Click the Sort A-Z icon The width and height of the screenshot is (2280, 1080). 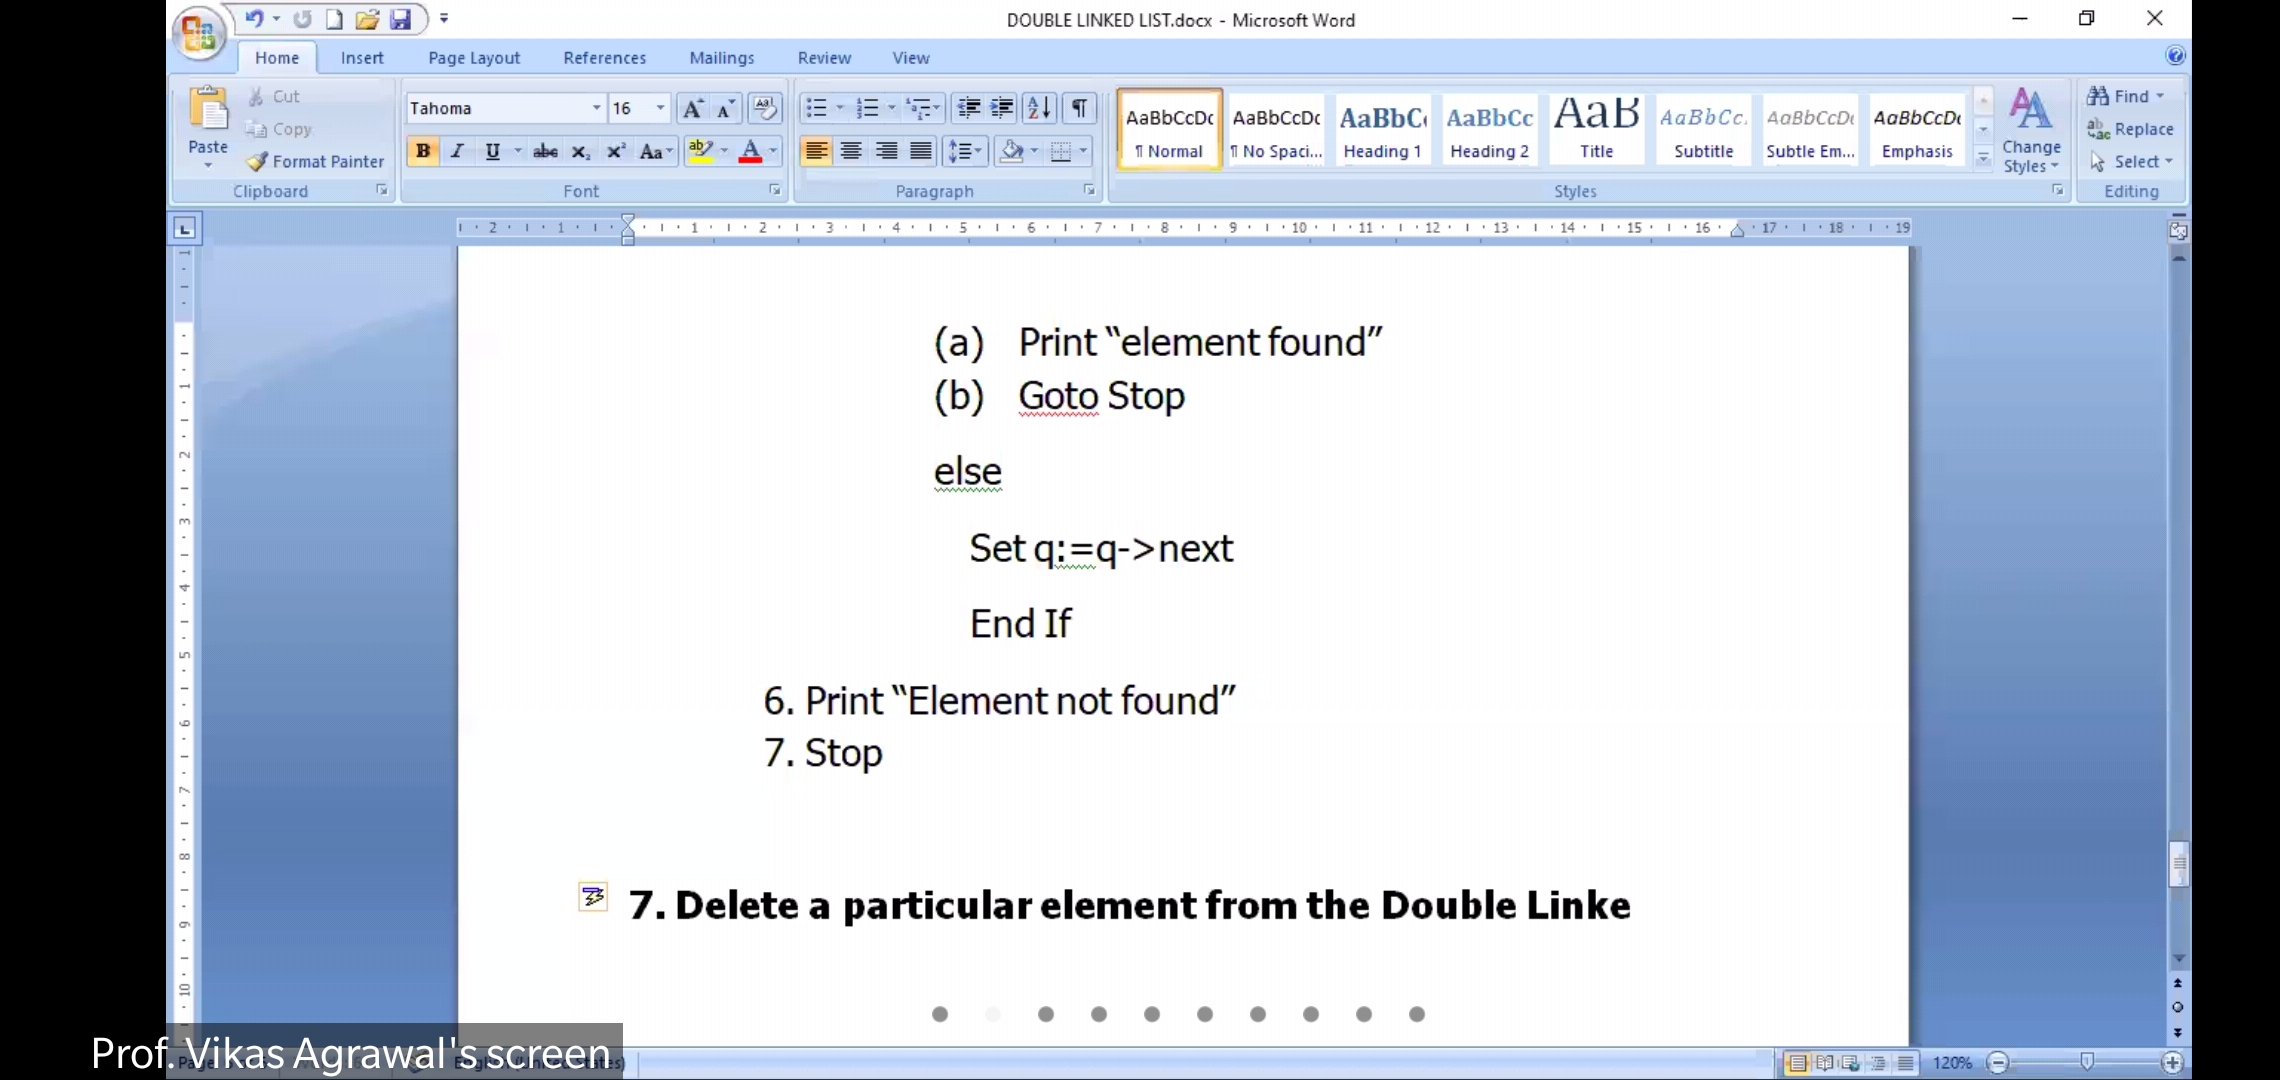point(1039,108)
